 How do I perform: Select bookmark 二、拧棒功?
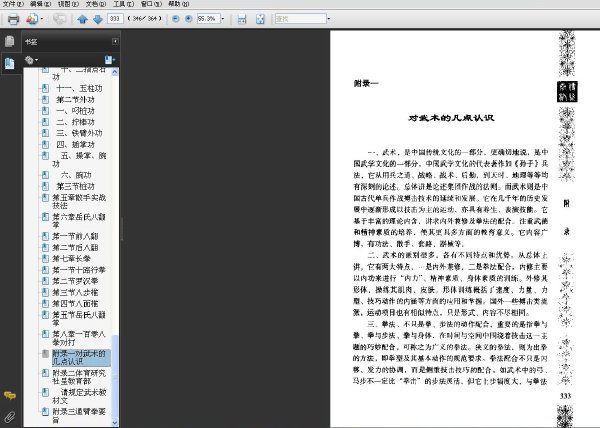coord(75,122)
